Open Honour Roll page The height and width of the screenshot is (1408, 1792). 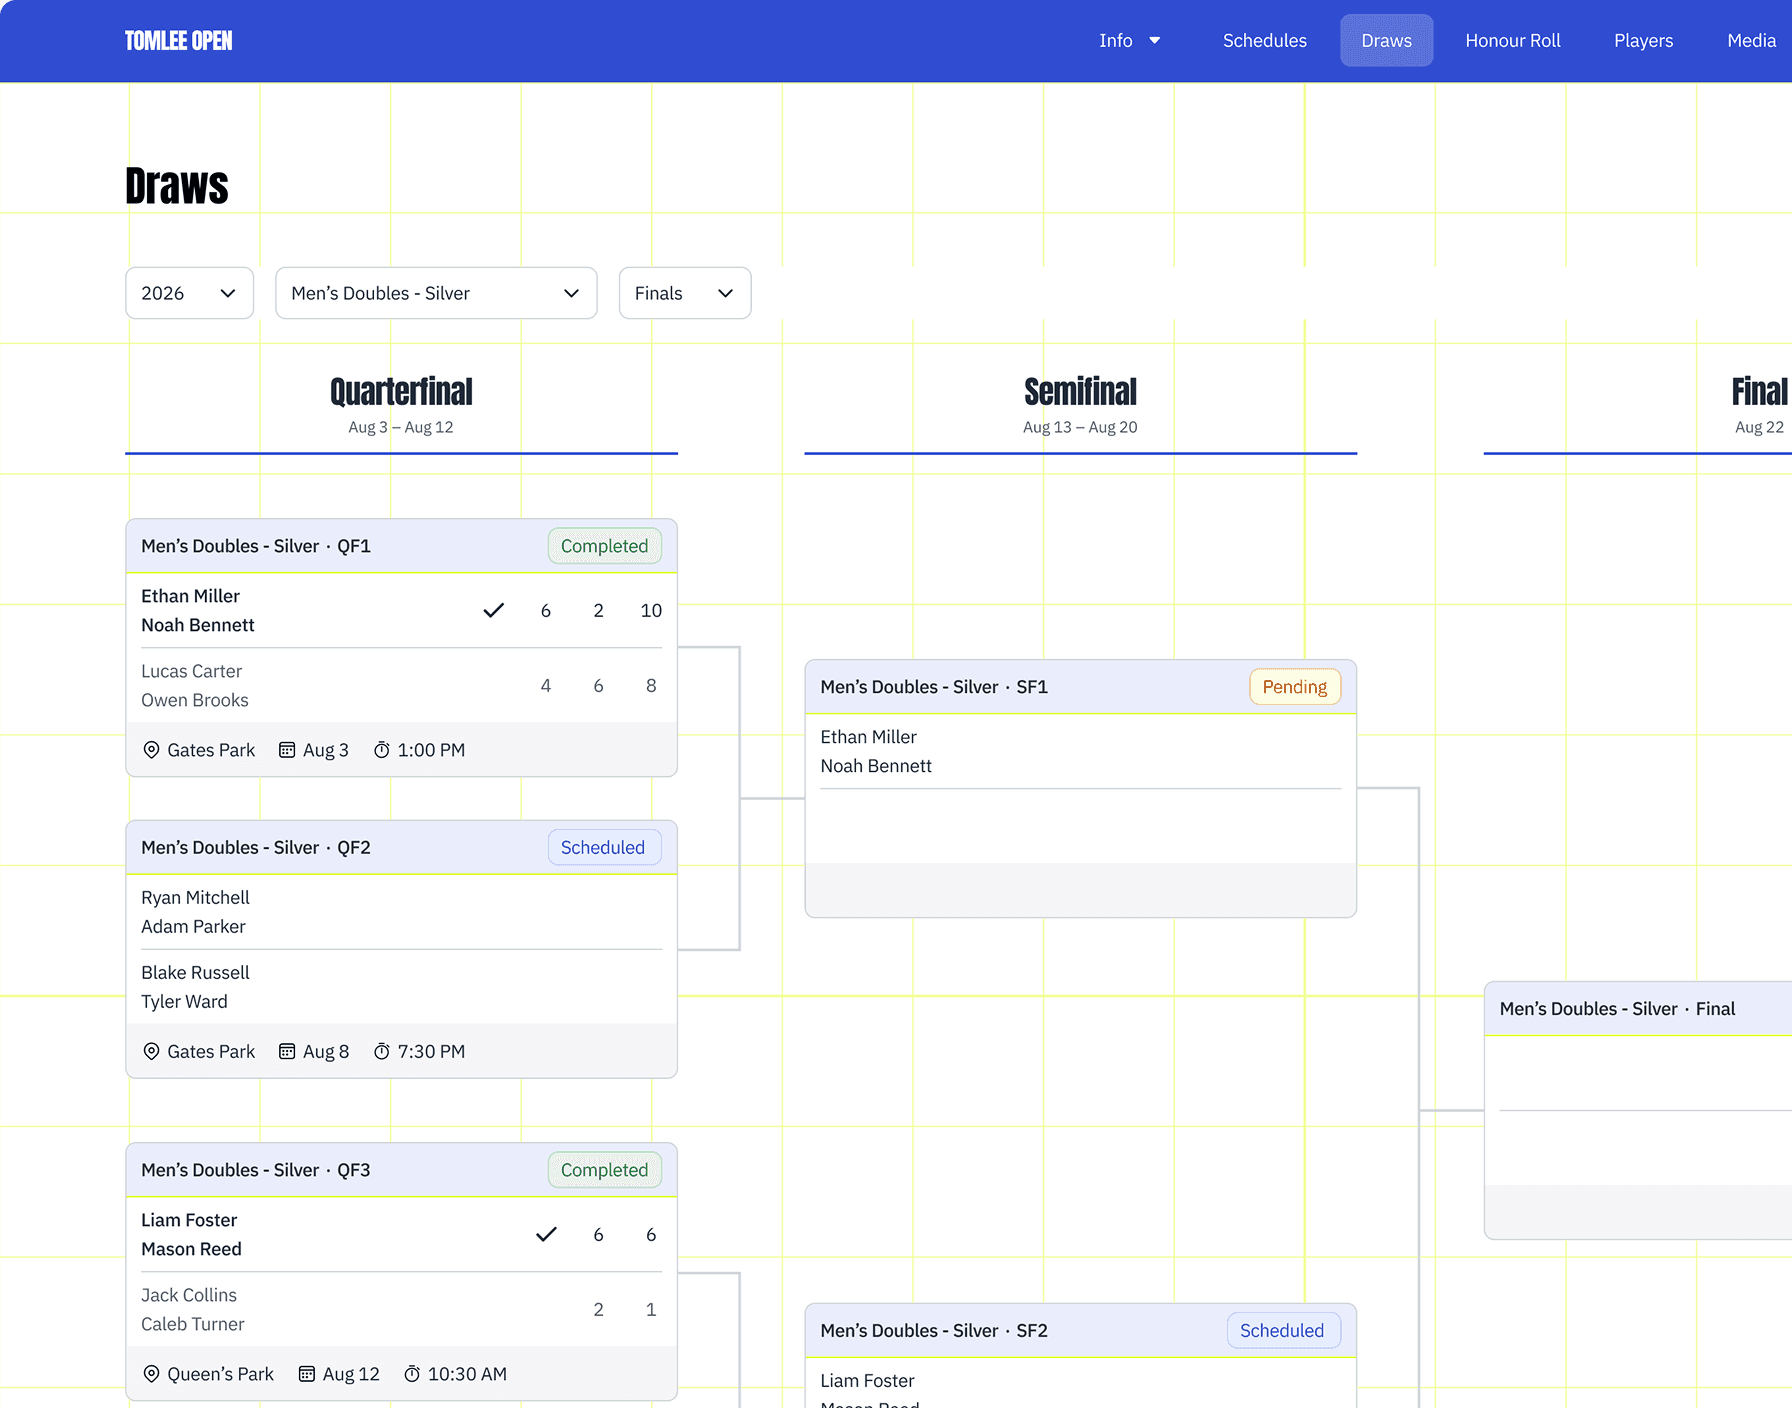(1513, 41)
